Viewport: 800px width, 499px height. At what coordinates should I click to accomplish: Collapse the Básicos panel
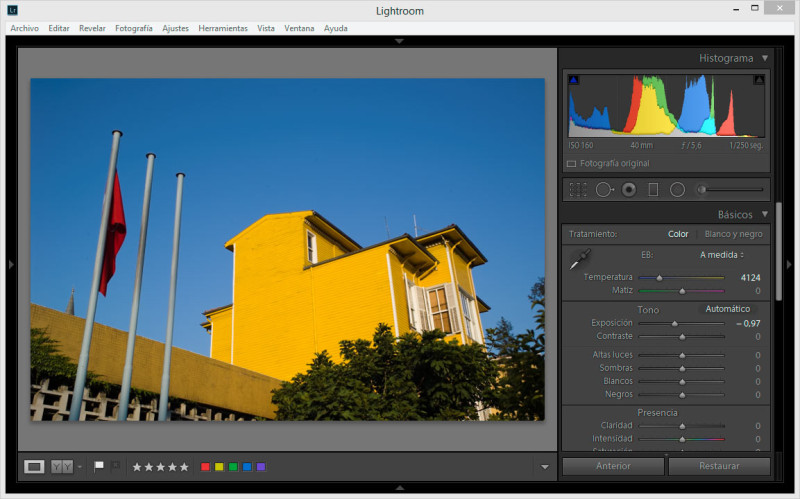tap(765, 214)
